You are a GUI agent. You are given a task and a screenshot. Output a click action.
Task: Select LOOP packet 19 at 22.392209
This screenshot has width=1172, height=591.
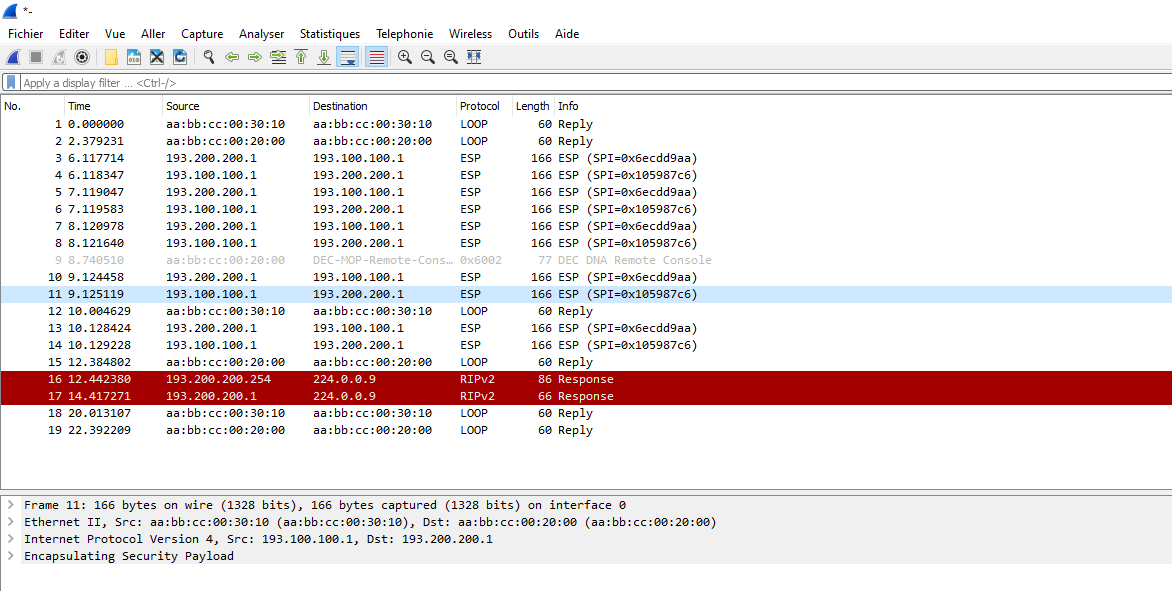coord(586,430)
